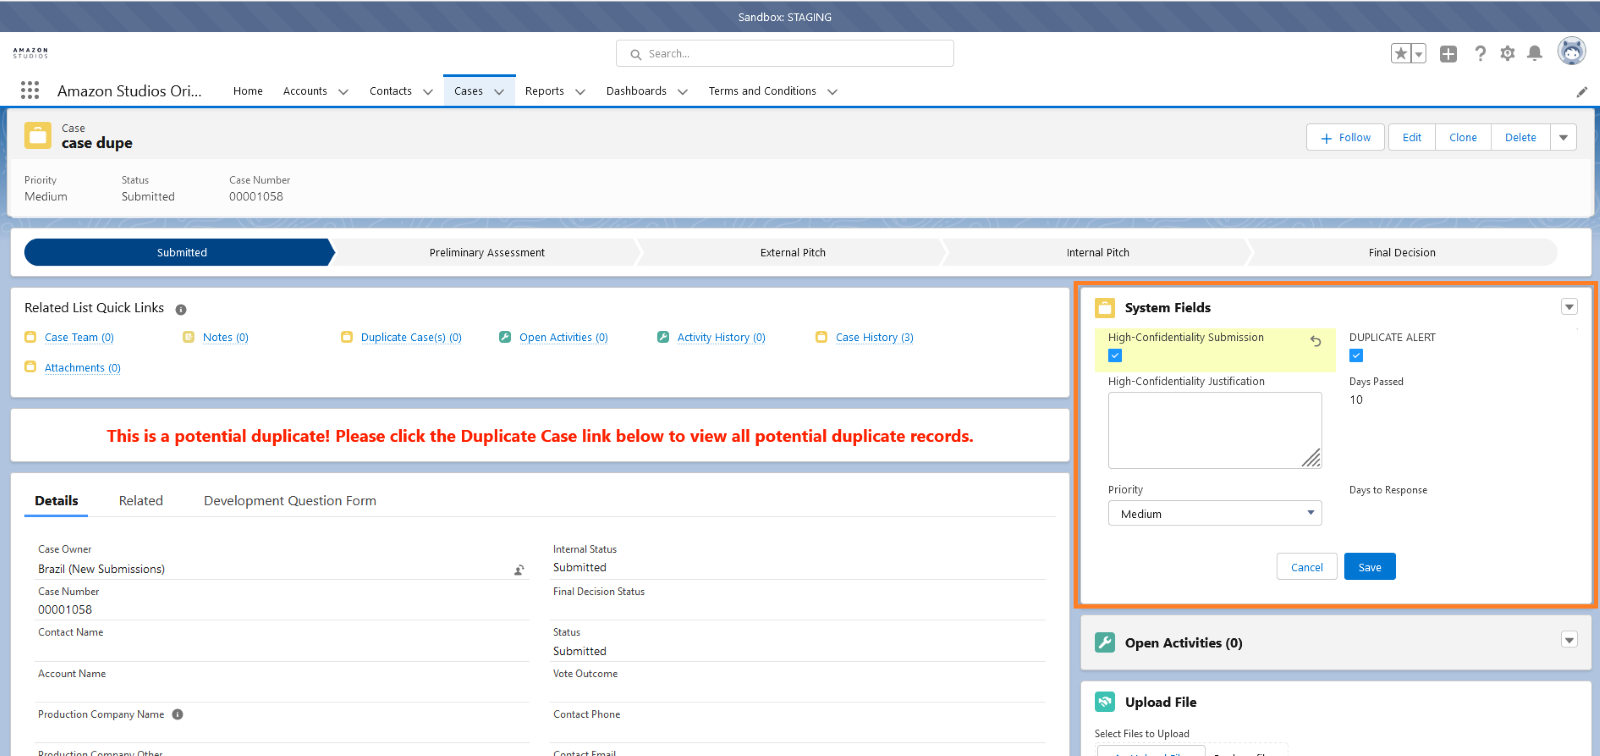Click the Follow button
The height and width of the screenshot is (756, 1600).
[x=1345, y=137]
